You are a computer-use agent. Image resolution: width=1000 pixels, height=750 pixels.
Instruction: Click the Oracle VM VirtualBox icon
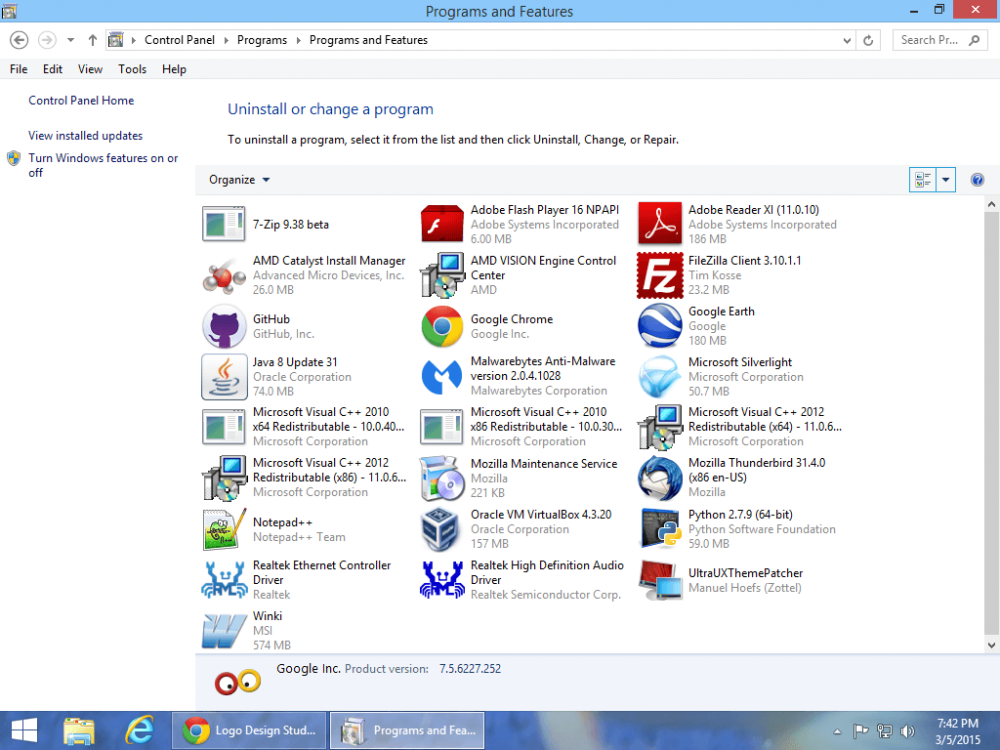tap(442, 529)
